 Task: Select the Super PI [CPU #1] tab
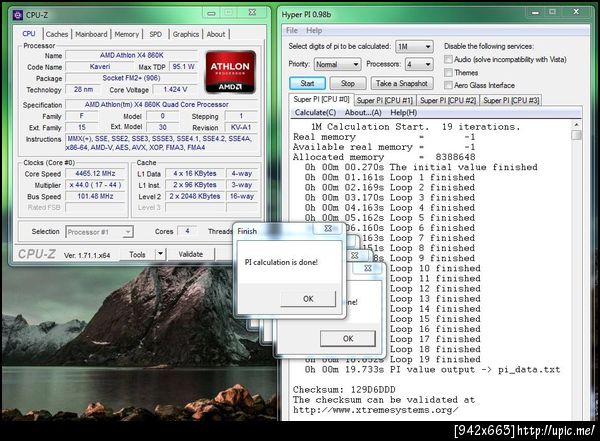tap(385, 100)
